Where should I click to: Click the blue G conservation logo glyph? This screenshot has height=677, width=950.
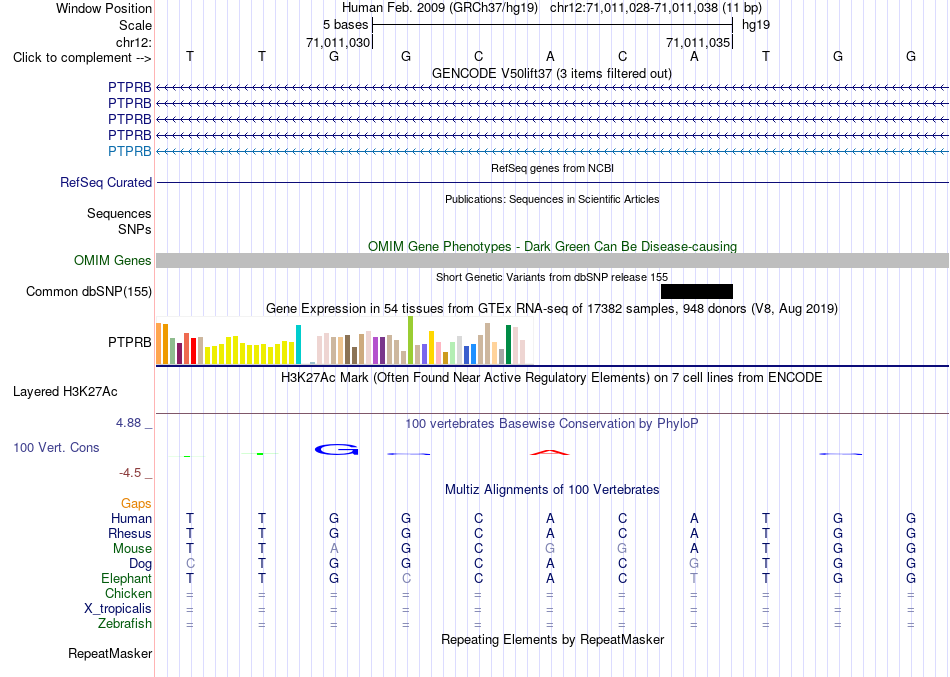point(337,450)
